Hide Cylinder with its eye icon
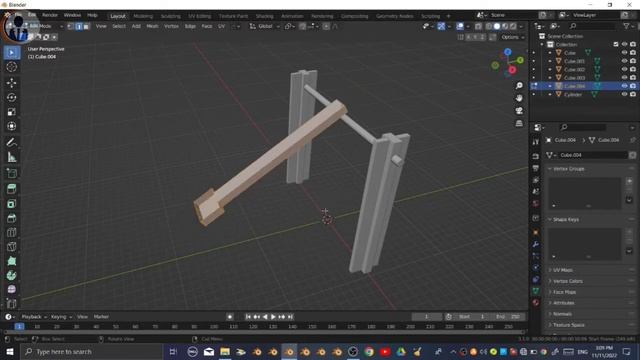Screen dimensions: 640x360 click(x=624, y=94)
